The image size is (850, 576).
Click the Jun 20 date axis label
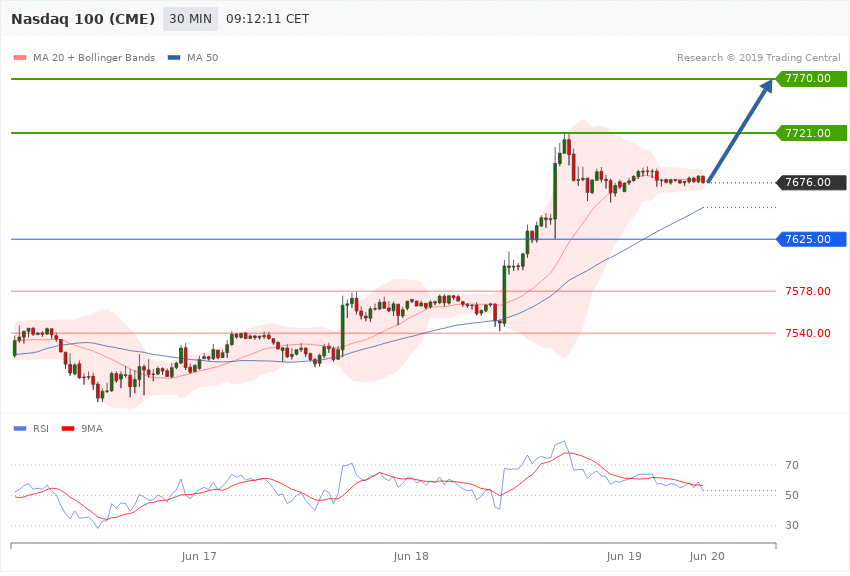[x=706, y=556]
